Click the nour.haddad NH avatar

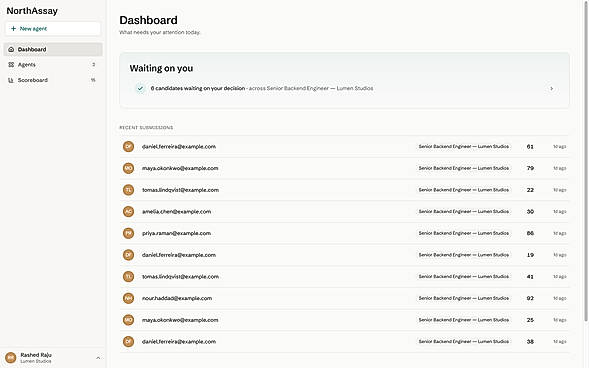128,298
